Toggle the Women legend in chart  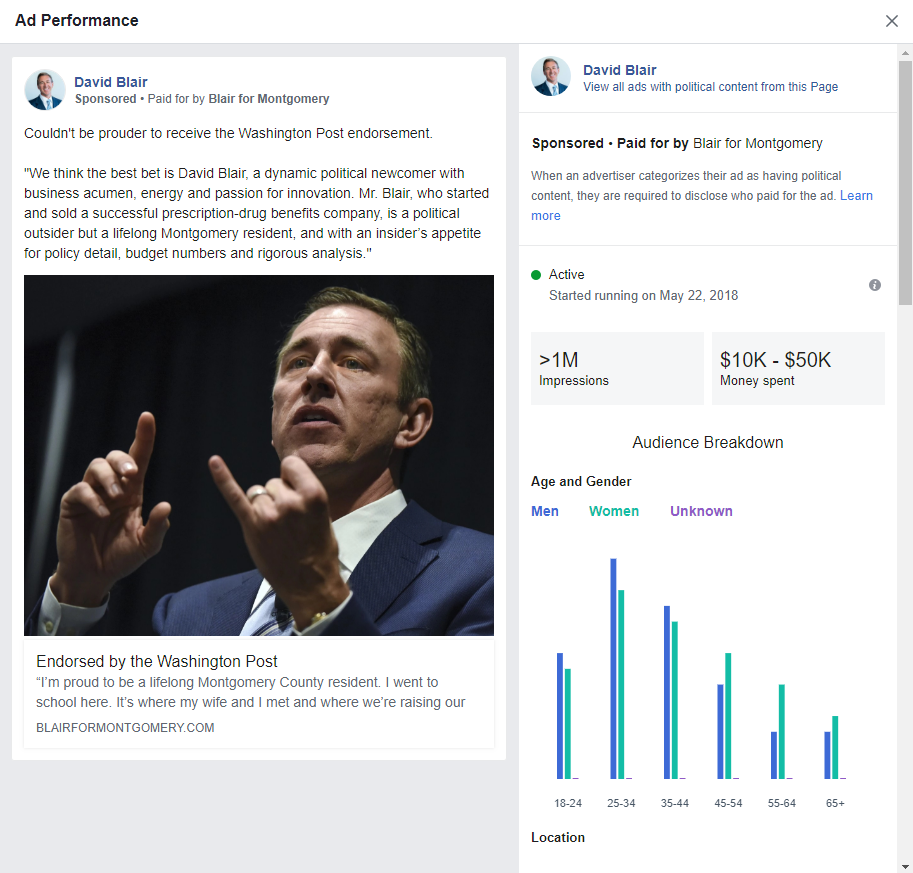(x=614, y=511)
